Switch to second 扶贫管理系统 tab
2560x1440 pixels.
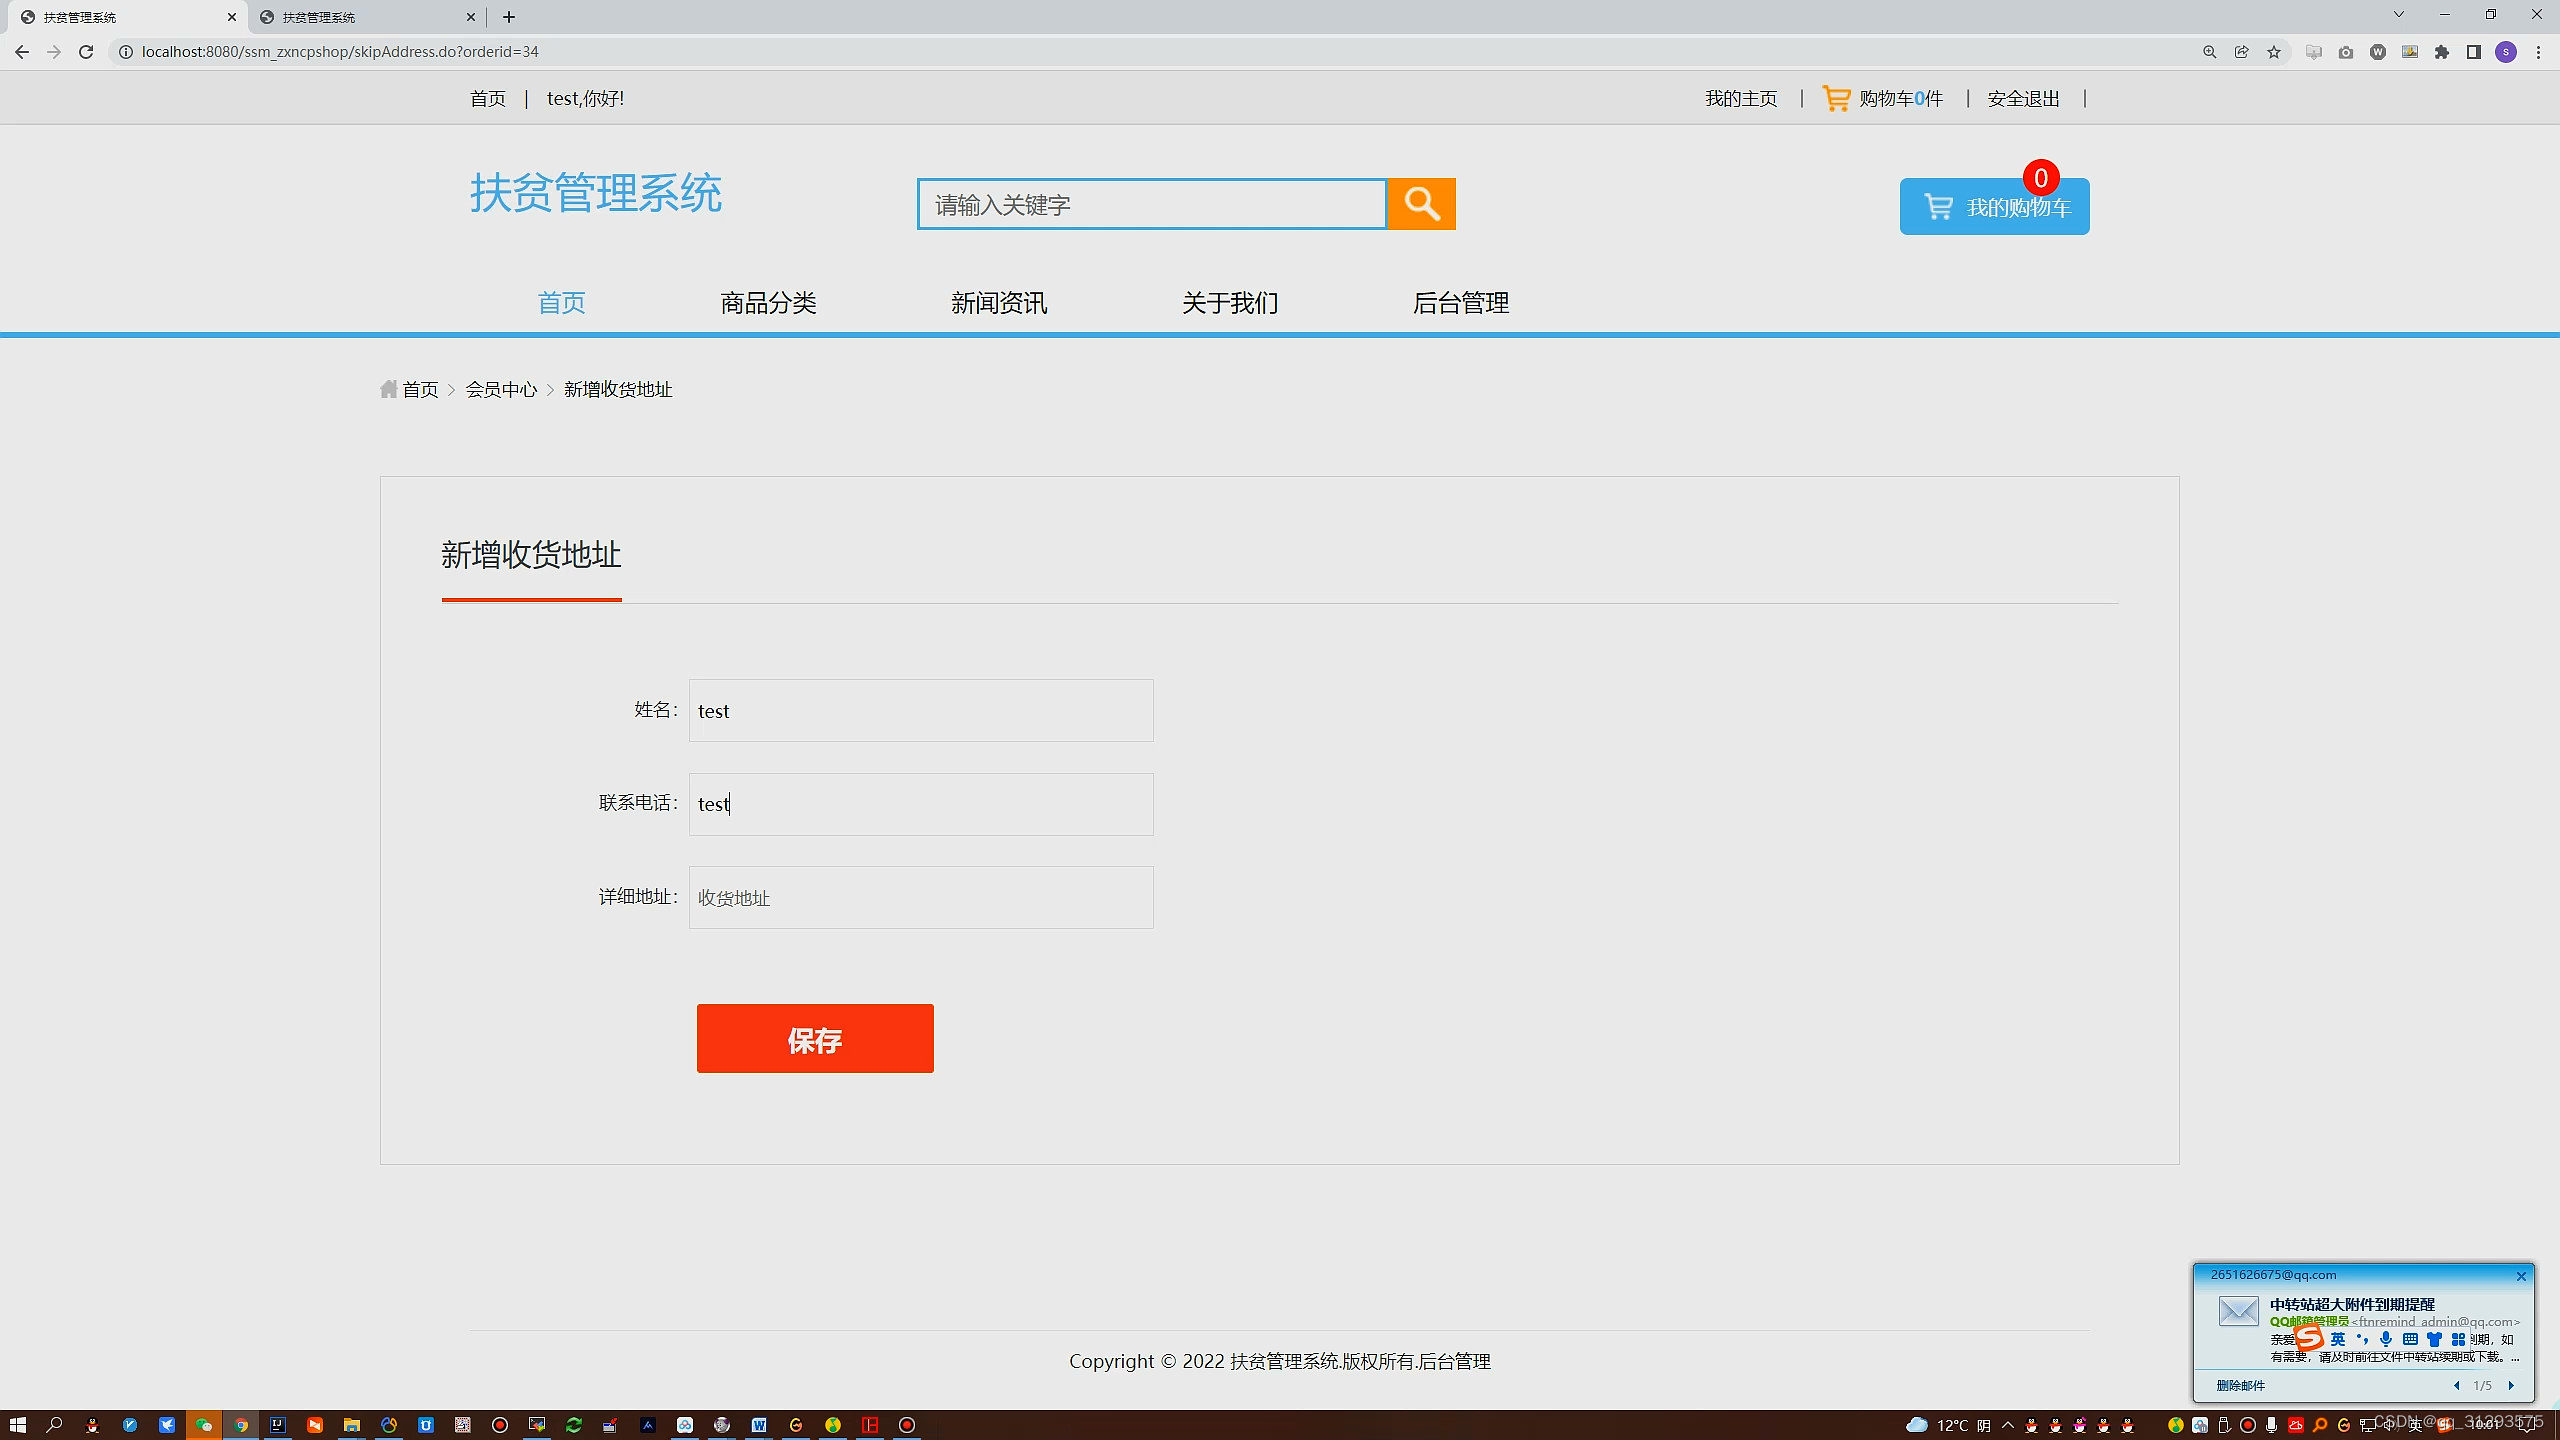pos(366,17)
